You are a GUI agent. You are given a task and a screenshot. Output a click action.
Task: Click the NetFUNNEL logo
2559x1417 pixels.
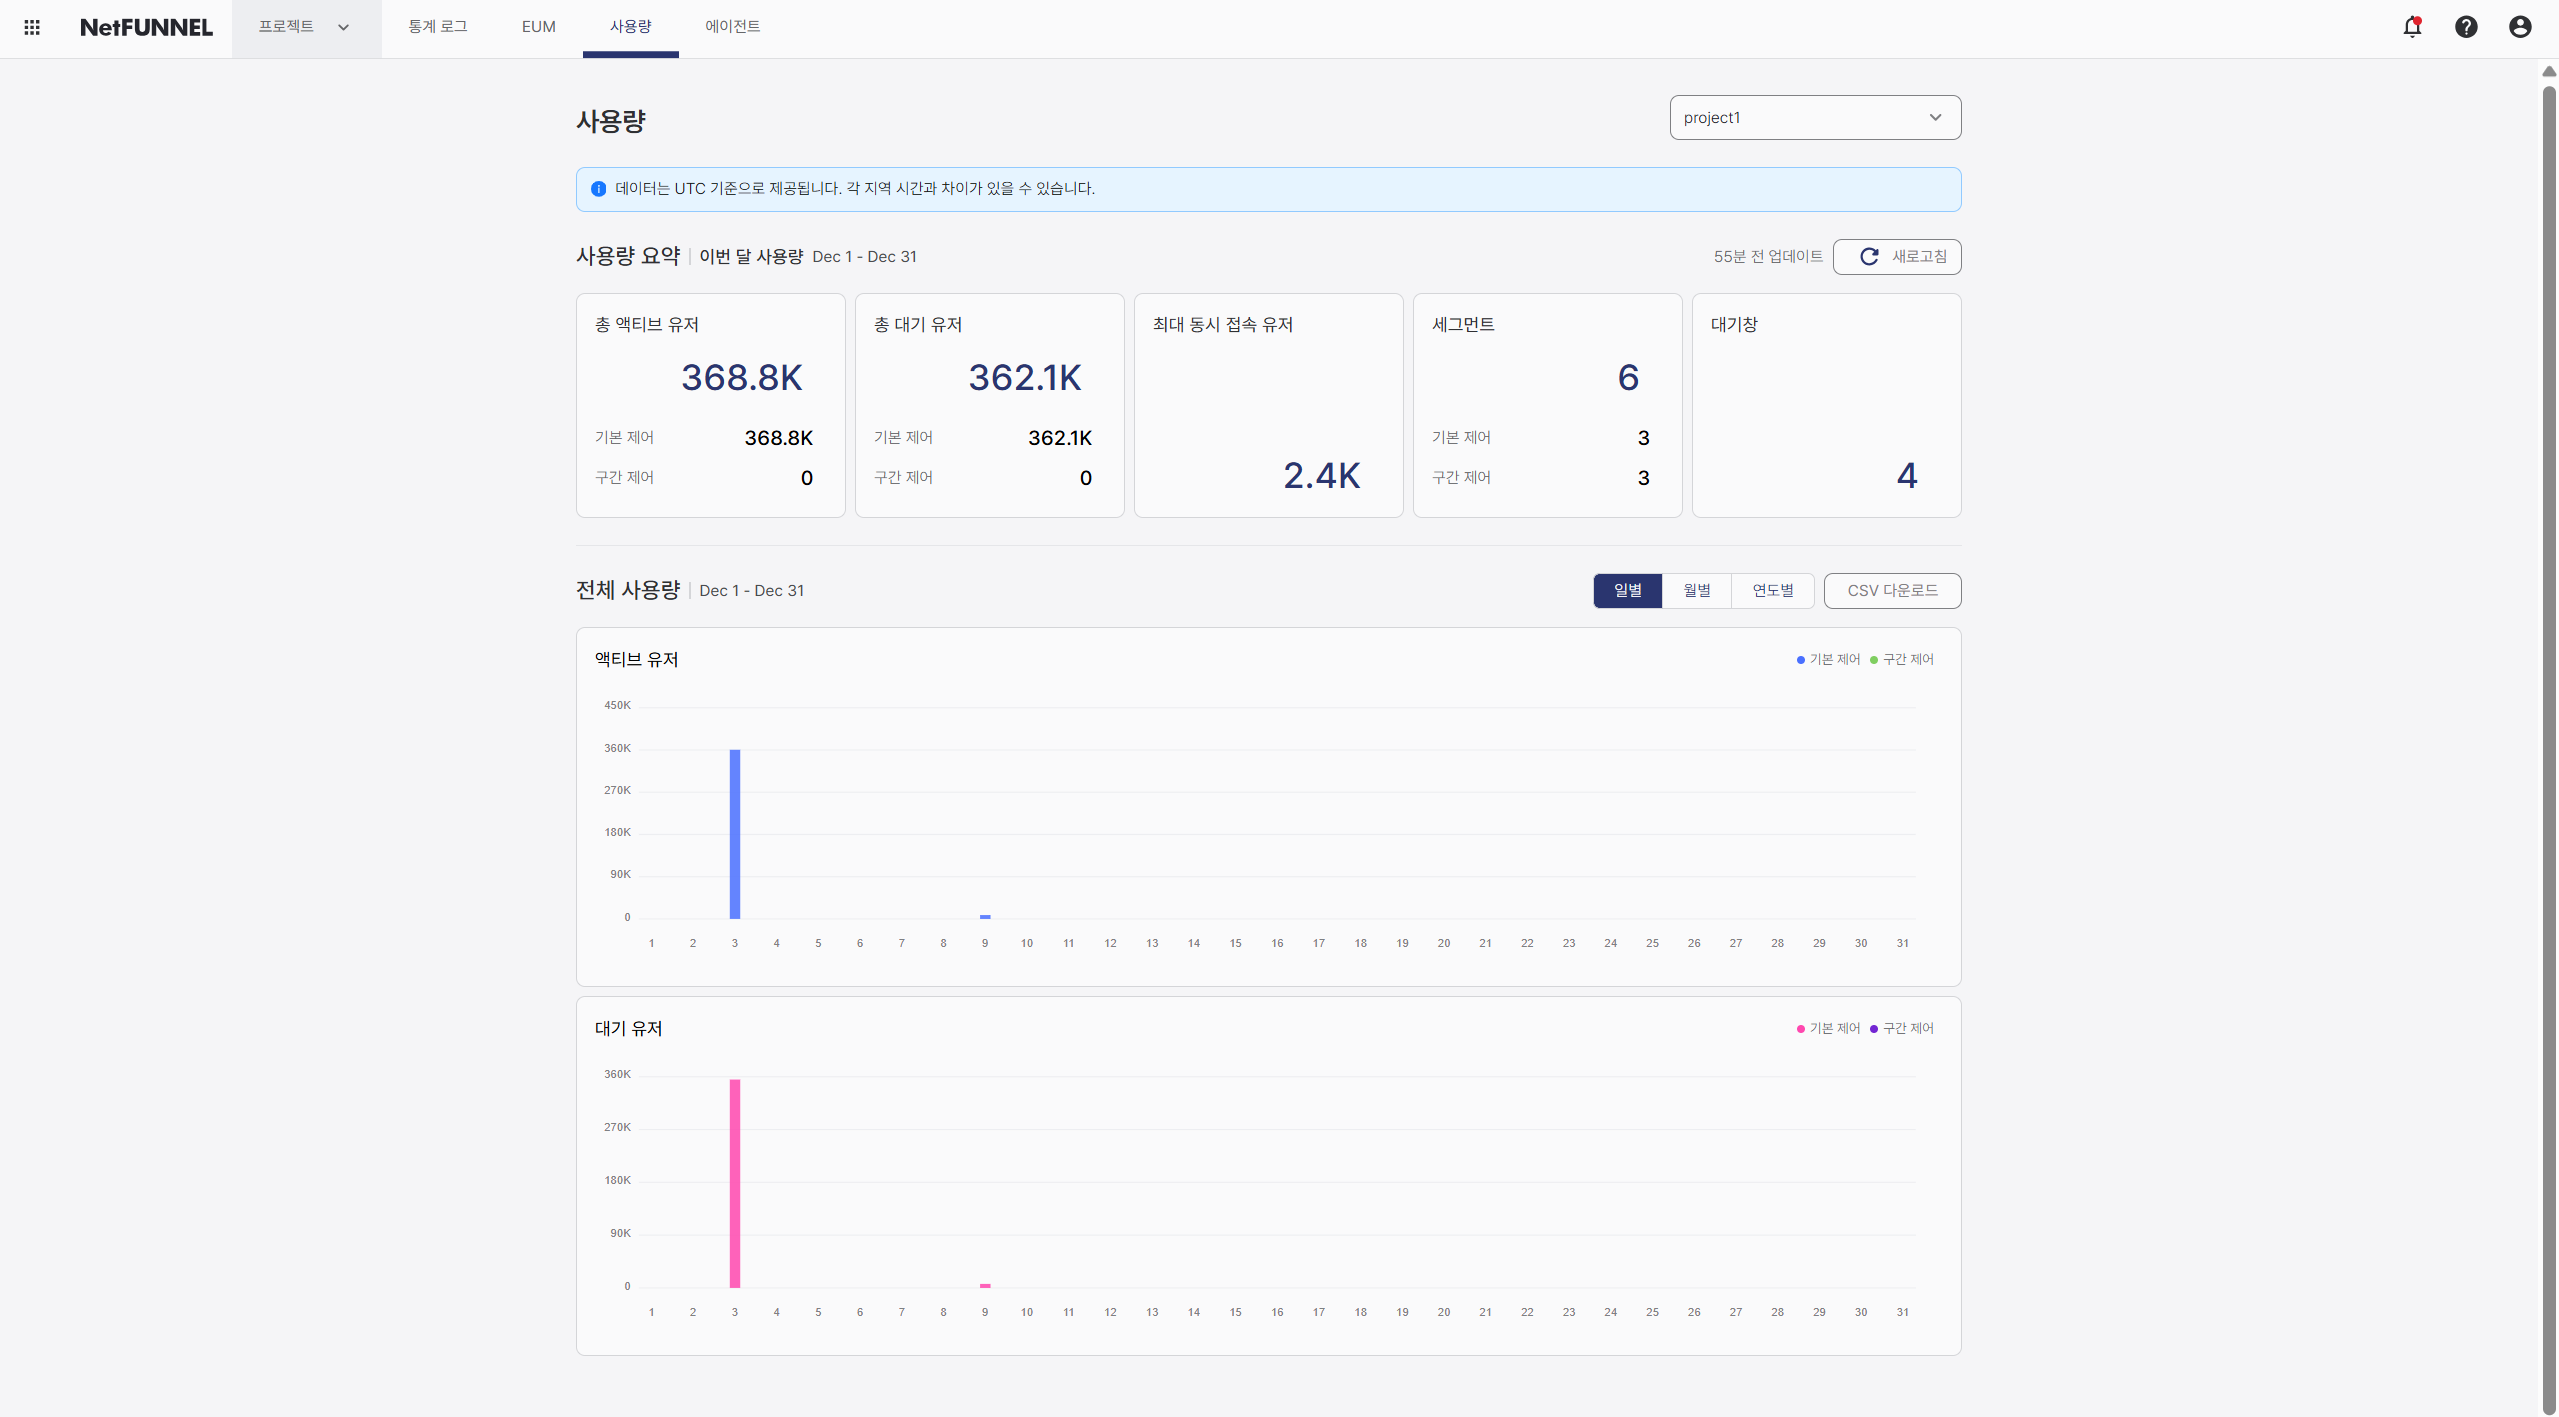point(146,27)
